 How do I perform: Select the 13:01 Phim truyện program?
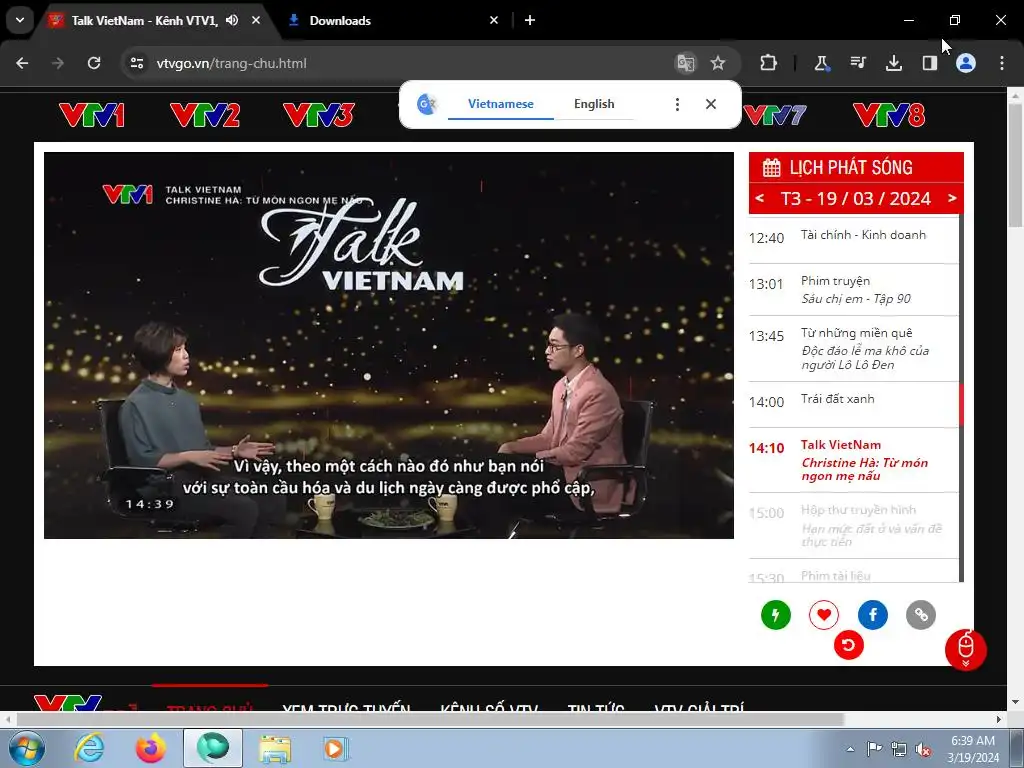pos(853,290)
